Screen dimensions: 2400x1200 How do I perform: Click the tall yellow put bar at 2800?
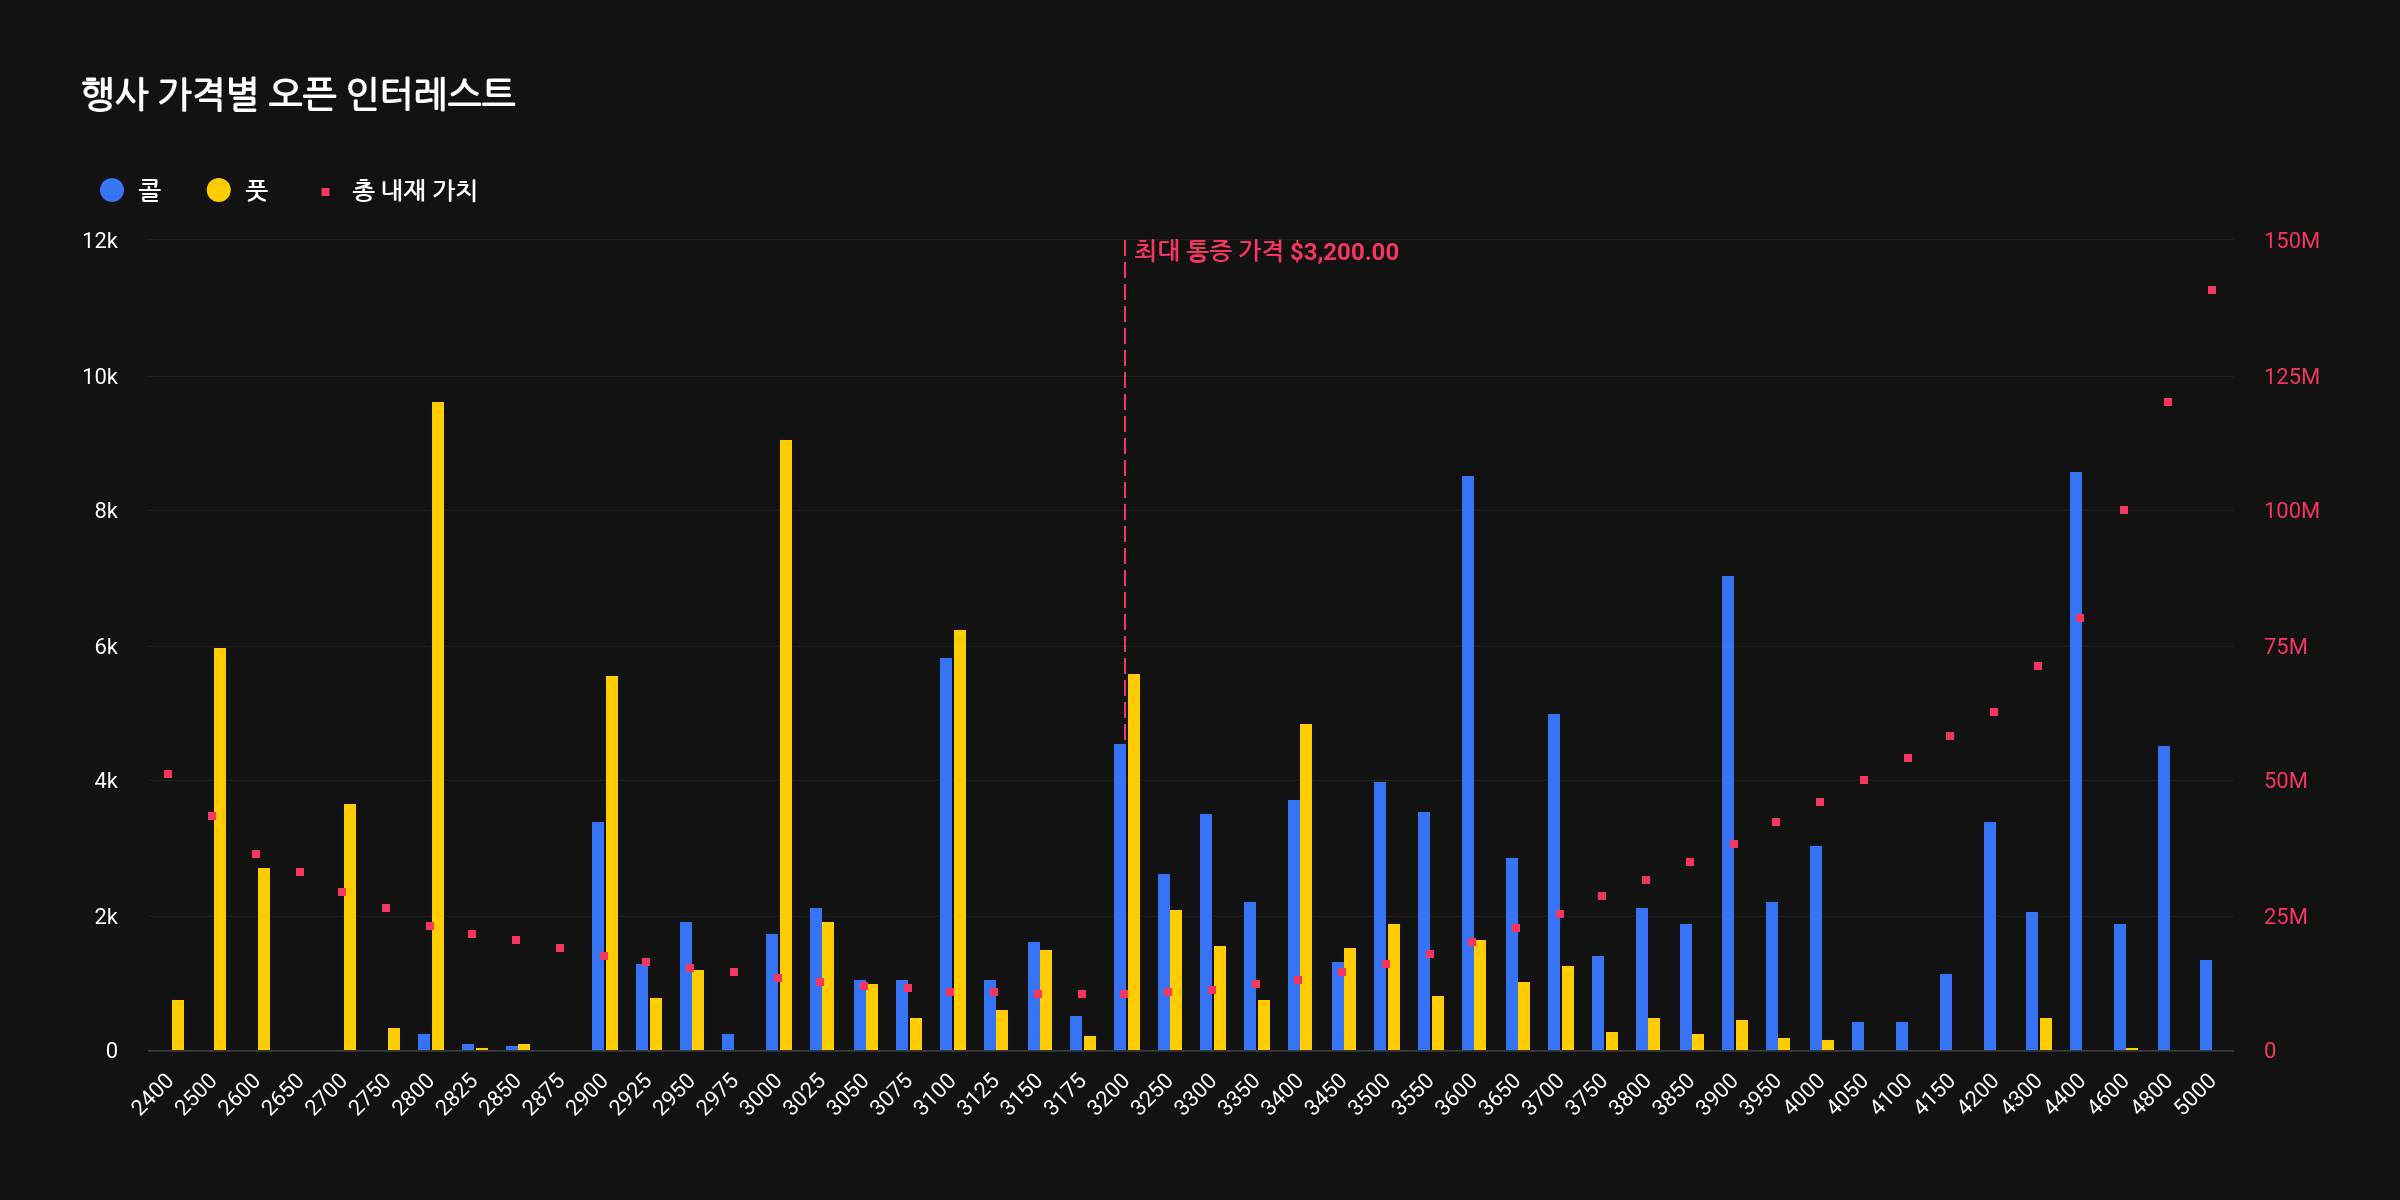[438, 725]
